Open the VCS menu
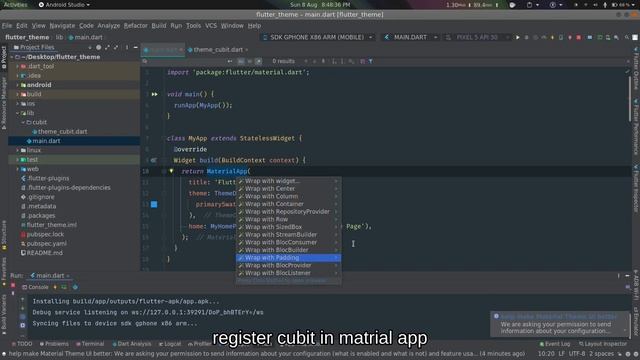This screenshot has height=360, width=640. (x=211, y=26)
